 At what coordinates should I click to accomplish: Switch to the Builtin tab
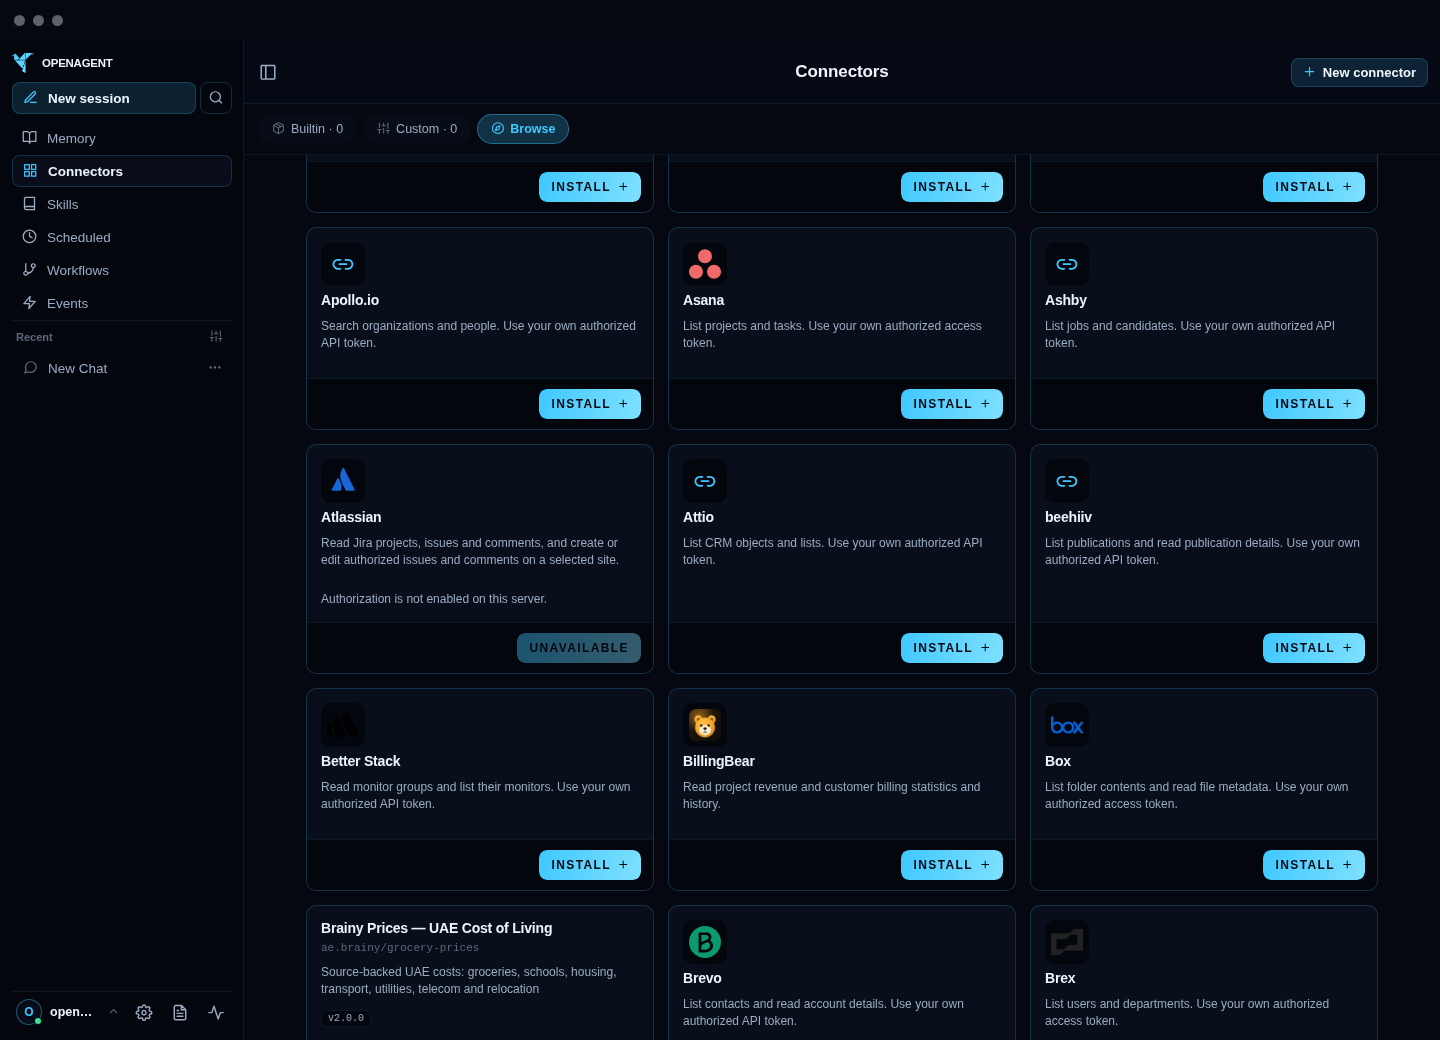click(x=308, y=129)
